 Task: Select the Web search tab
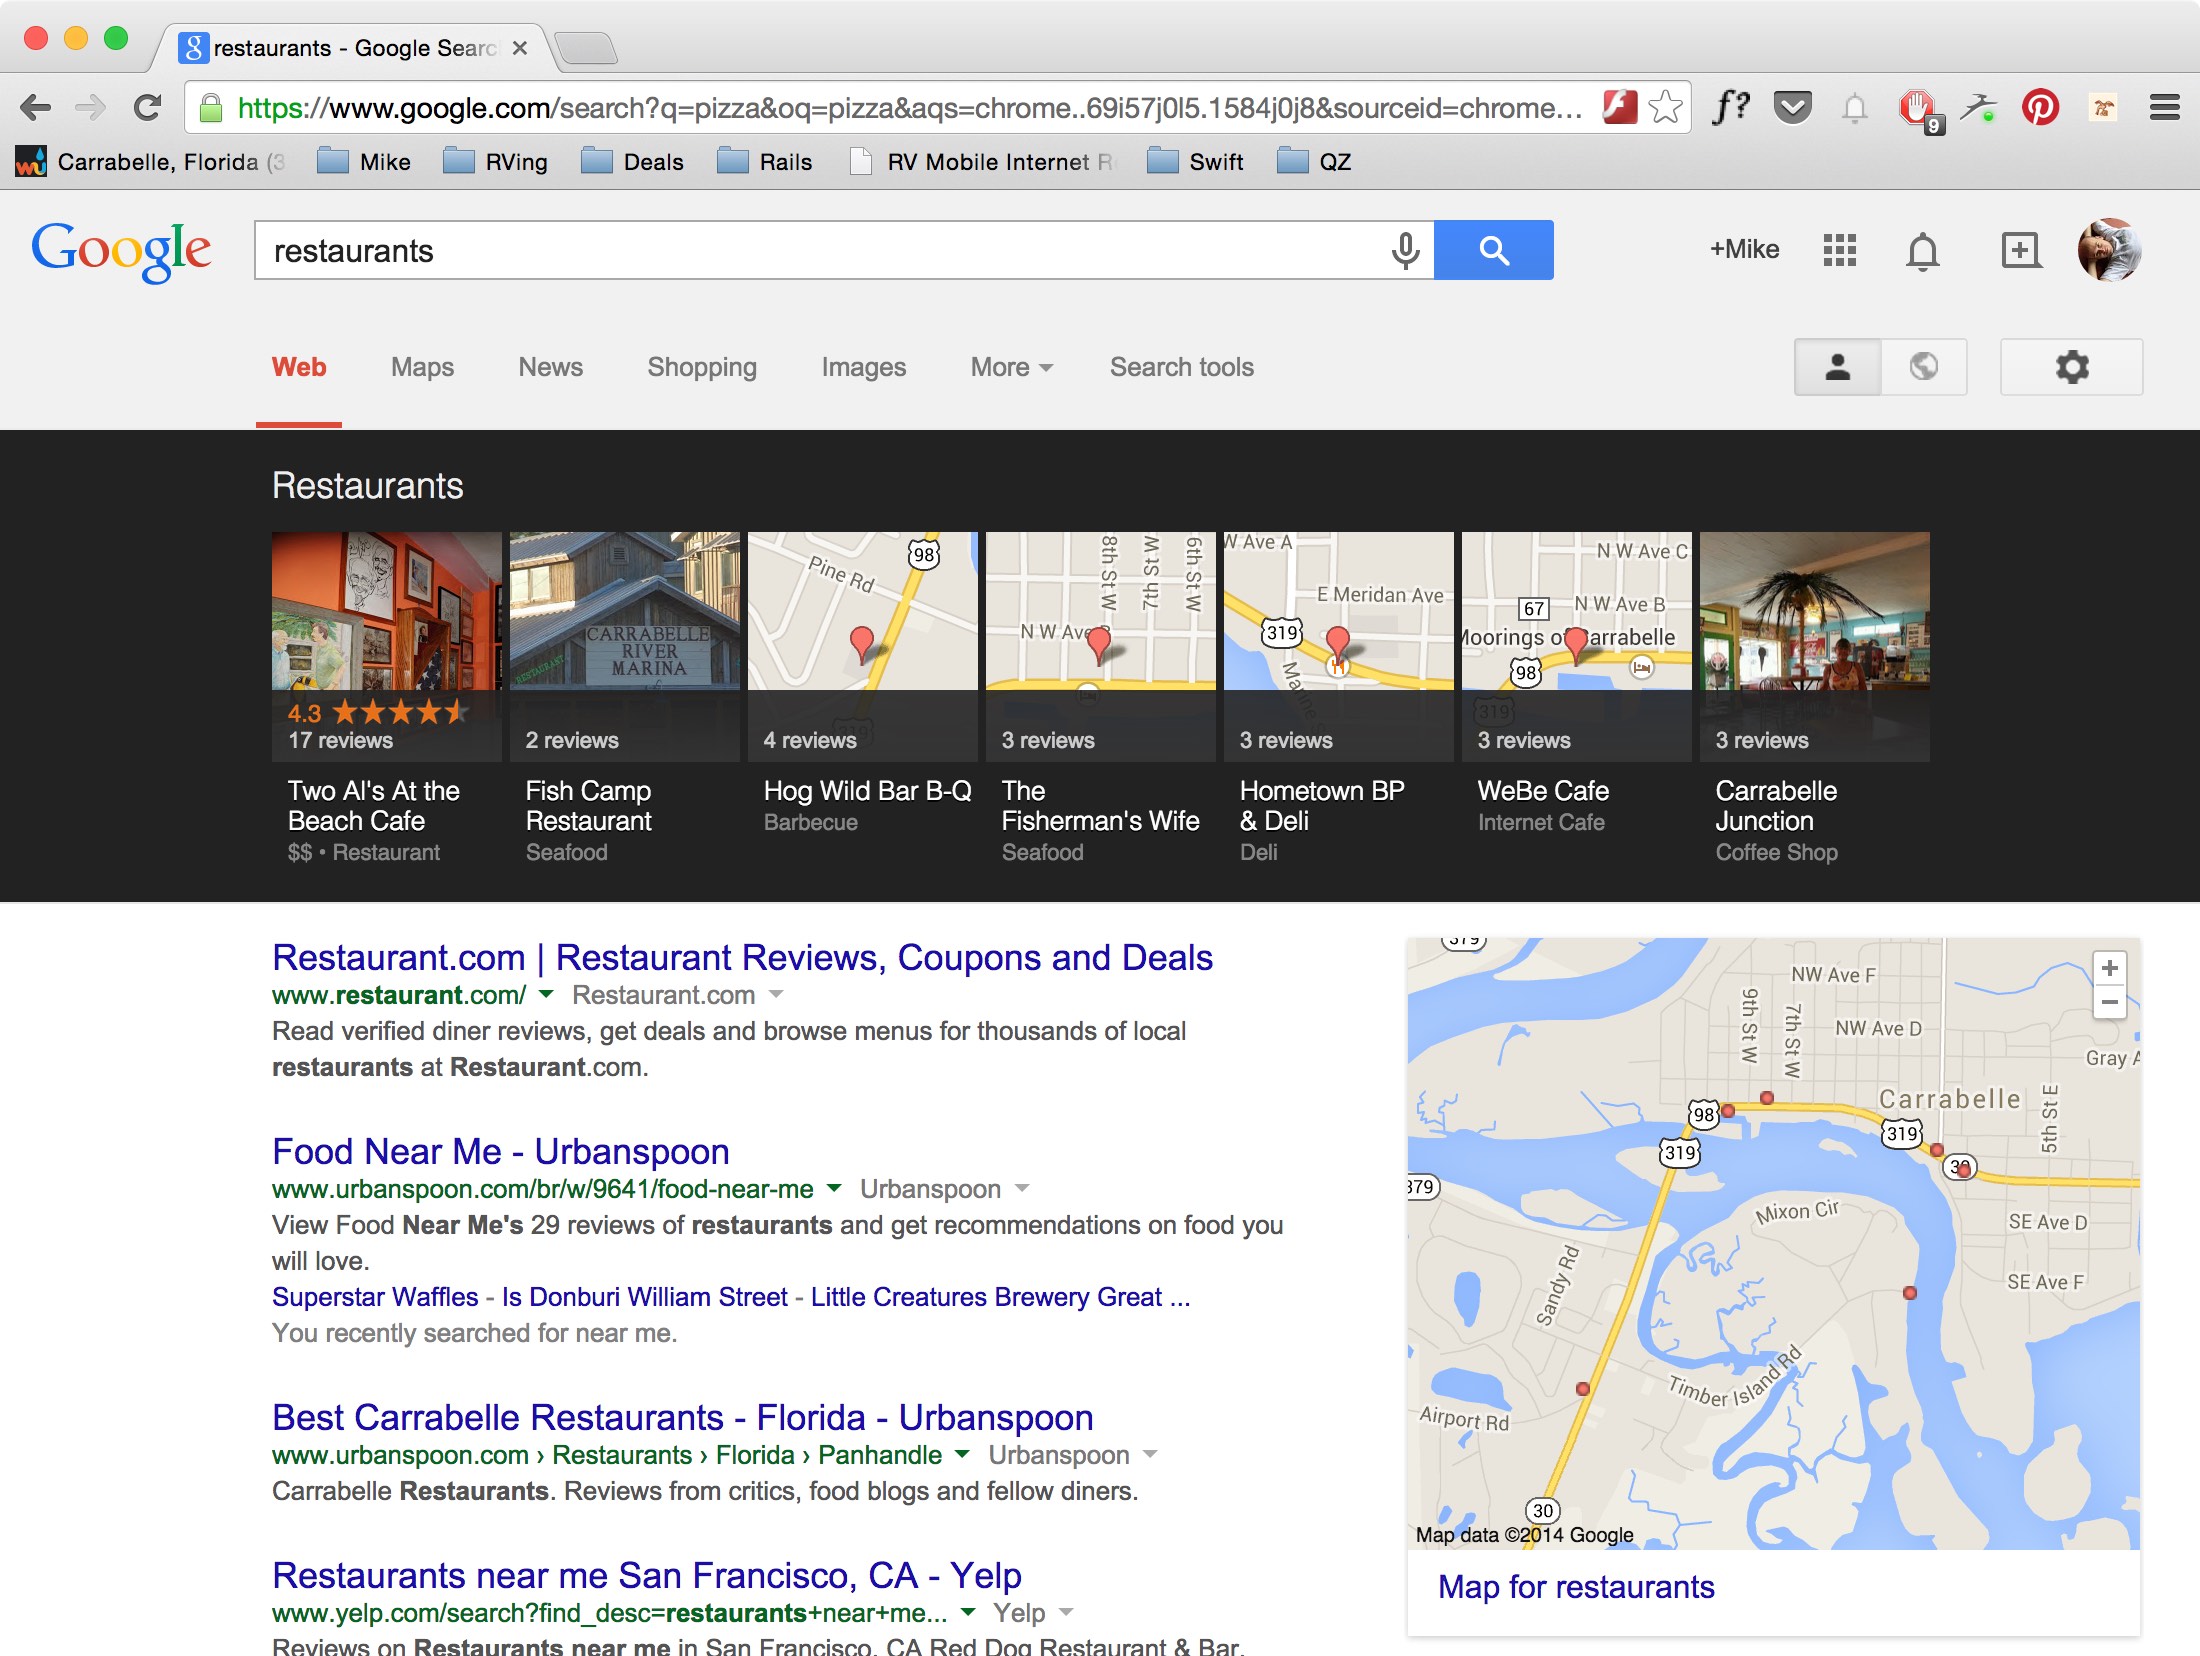point(299,367)
